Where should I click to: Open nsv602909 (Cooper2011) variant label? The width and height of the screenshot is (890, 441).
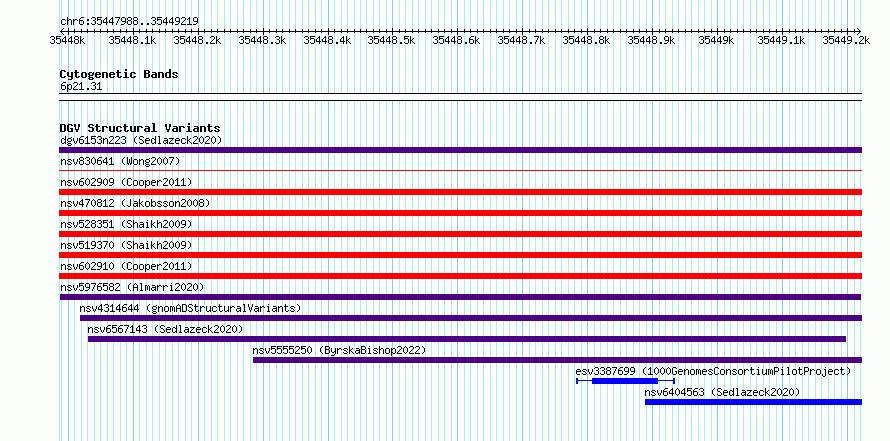coord(126,182)
